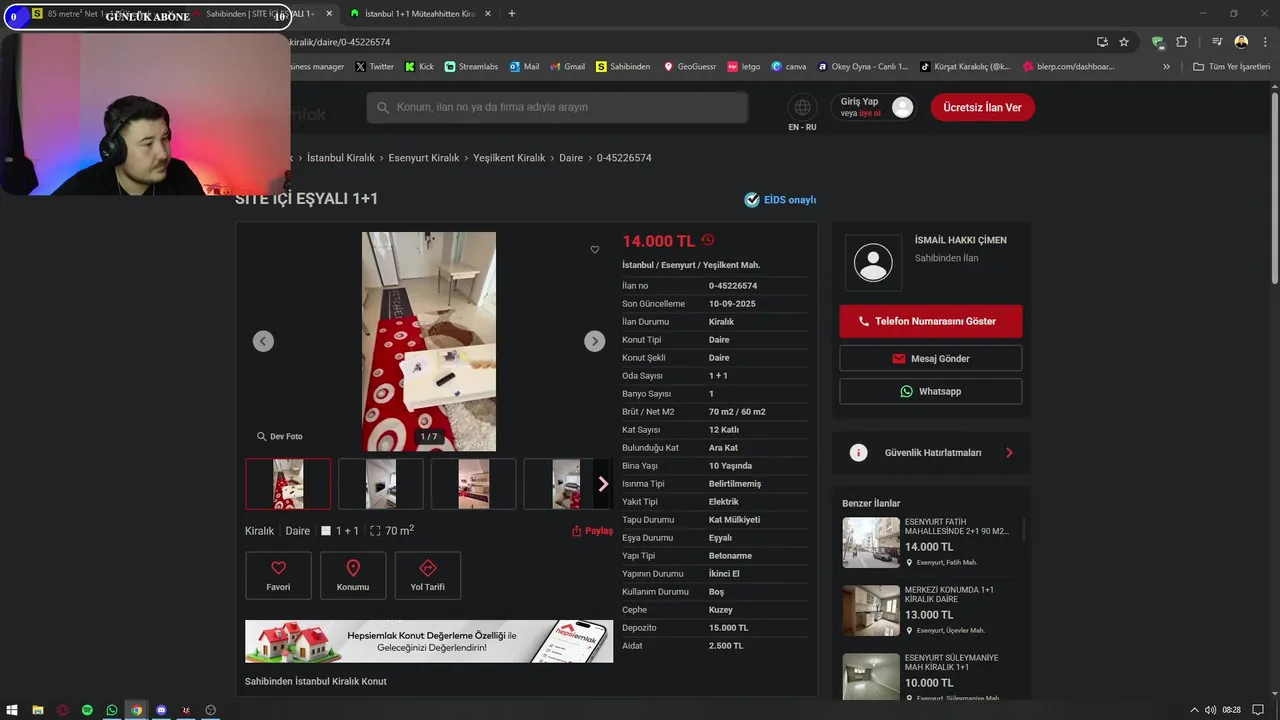Click the price history clock icon
Screen dimensions: 1280x720
(708, 240)
